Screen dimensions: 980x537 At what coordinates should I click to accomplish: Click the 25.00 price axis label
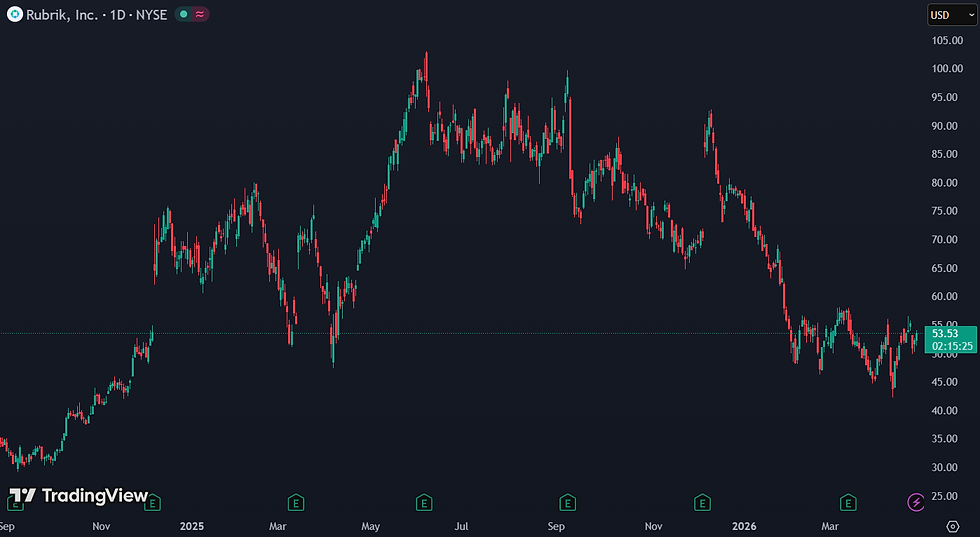(x=944, y=496)
